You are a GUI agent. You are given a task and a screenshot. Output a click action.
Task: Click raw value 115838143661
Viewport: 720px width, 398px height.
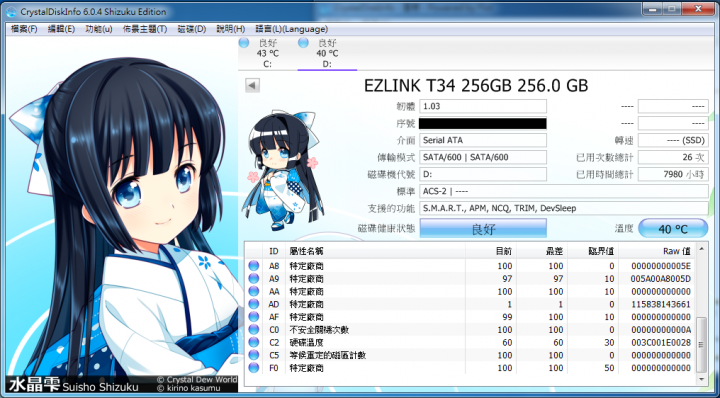point(661,304)
